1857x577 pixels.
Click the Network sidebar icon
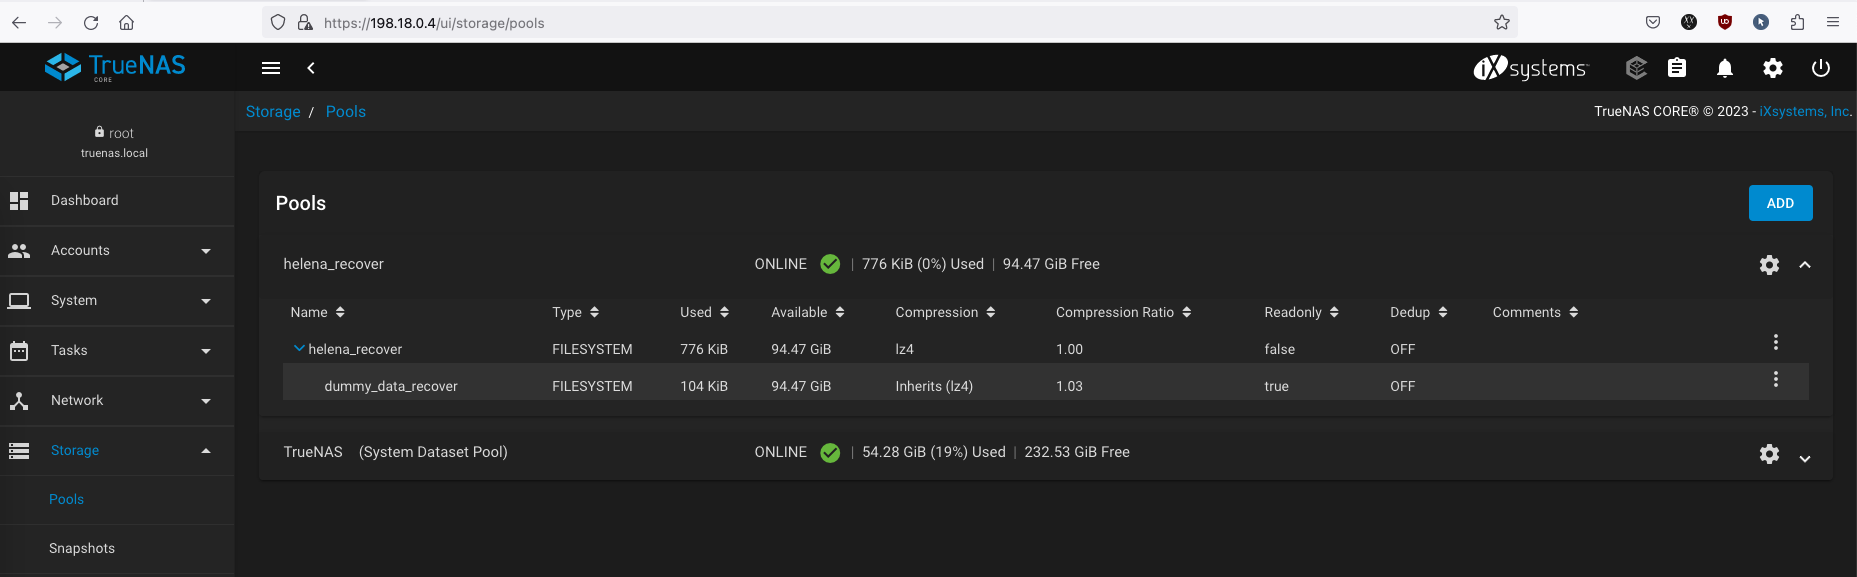click(19, 401)
